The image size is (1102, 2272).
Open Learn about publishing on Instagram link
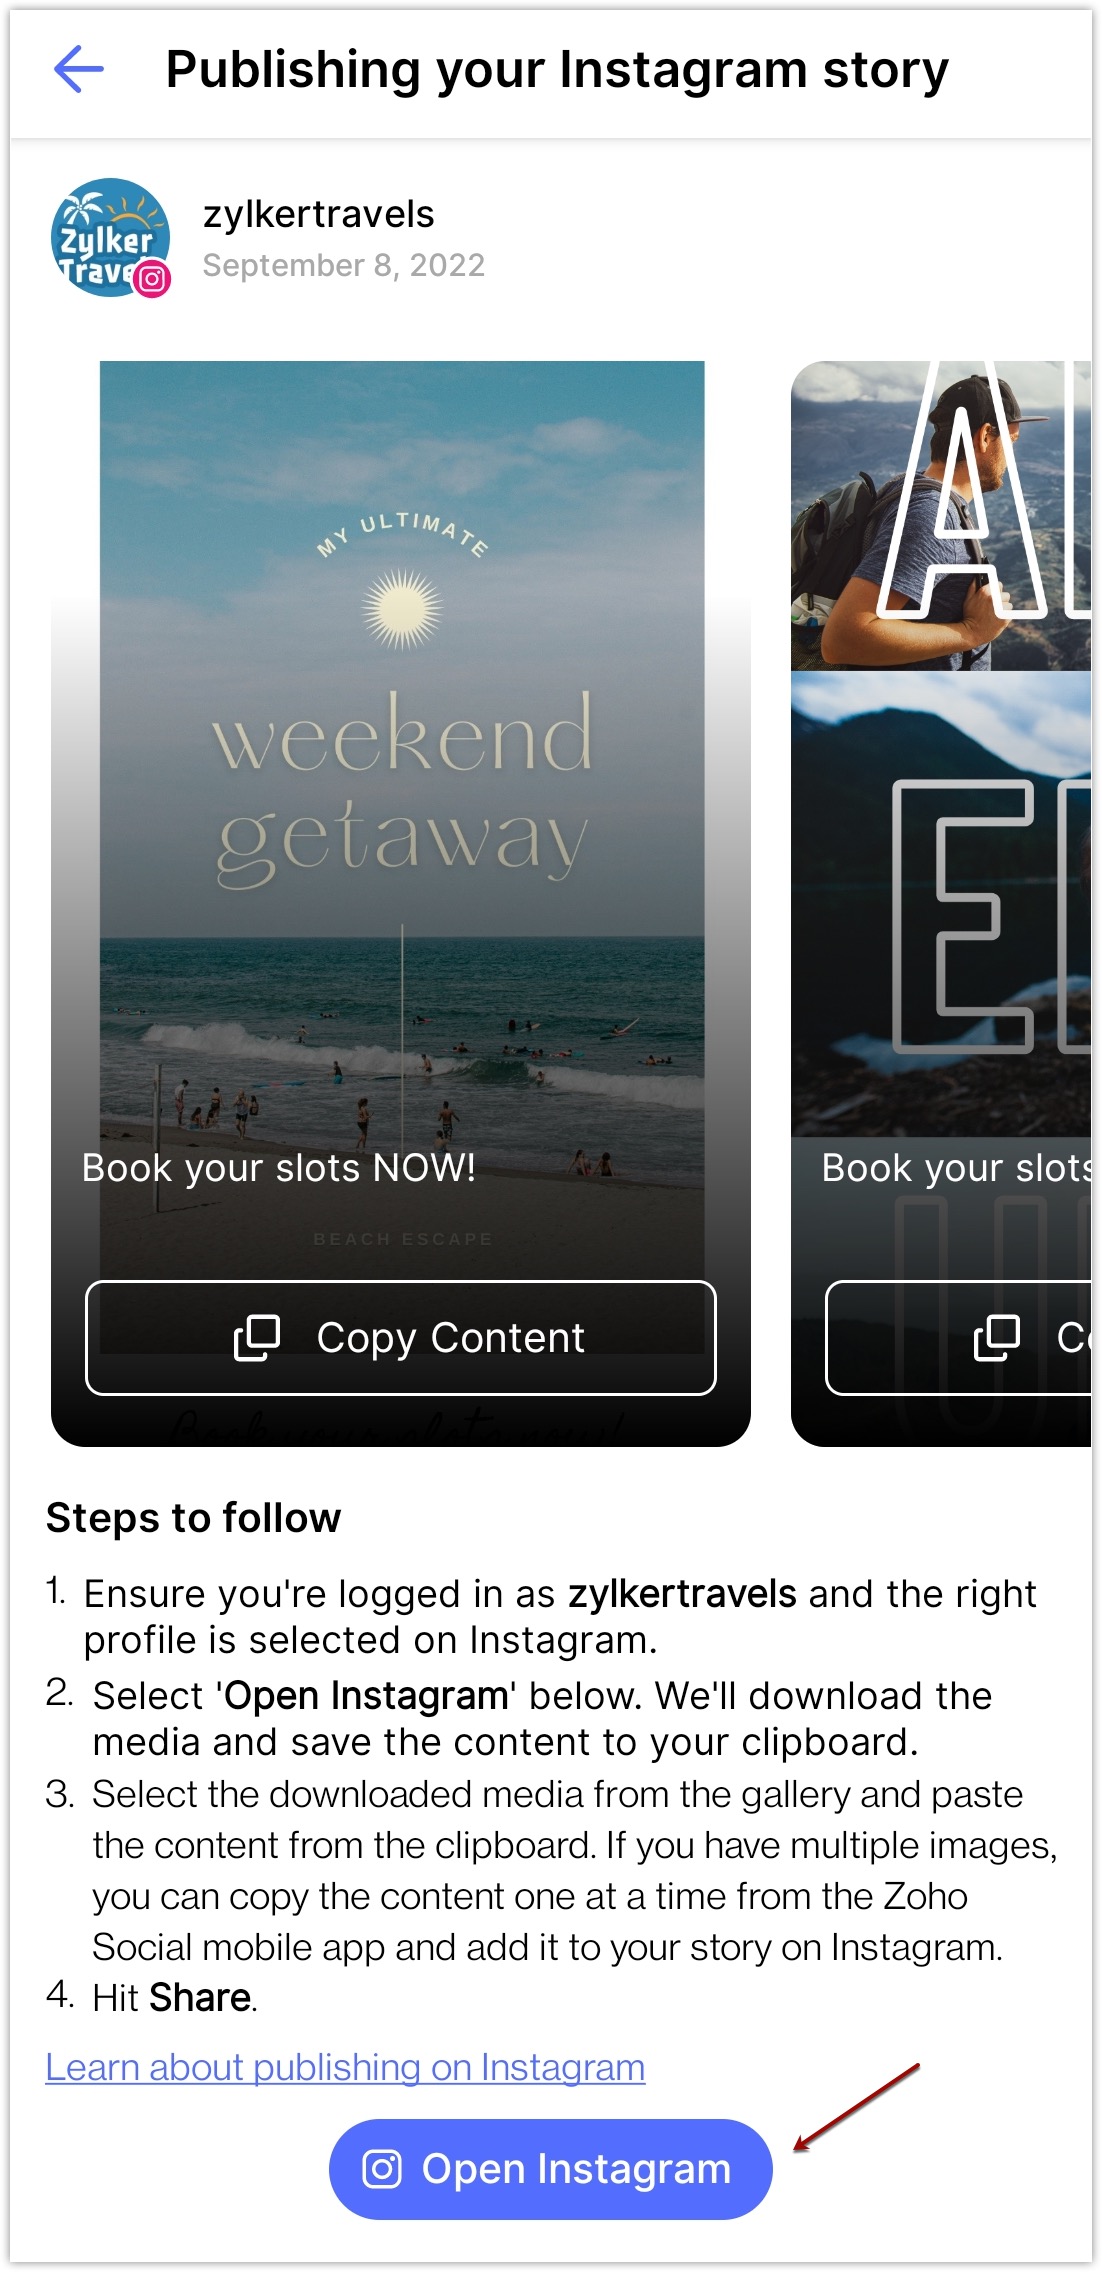345,2067
